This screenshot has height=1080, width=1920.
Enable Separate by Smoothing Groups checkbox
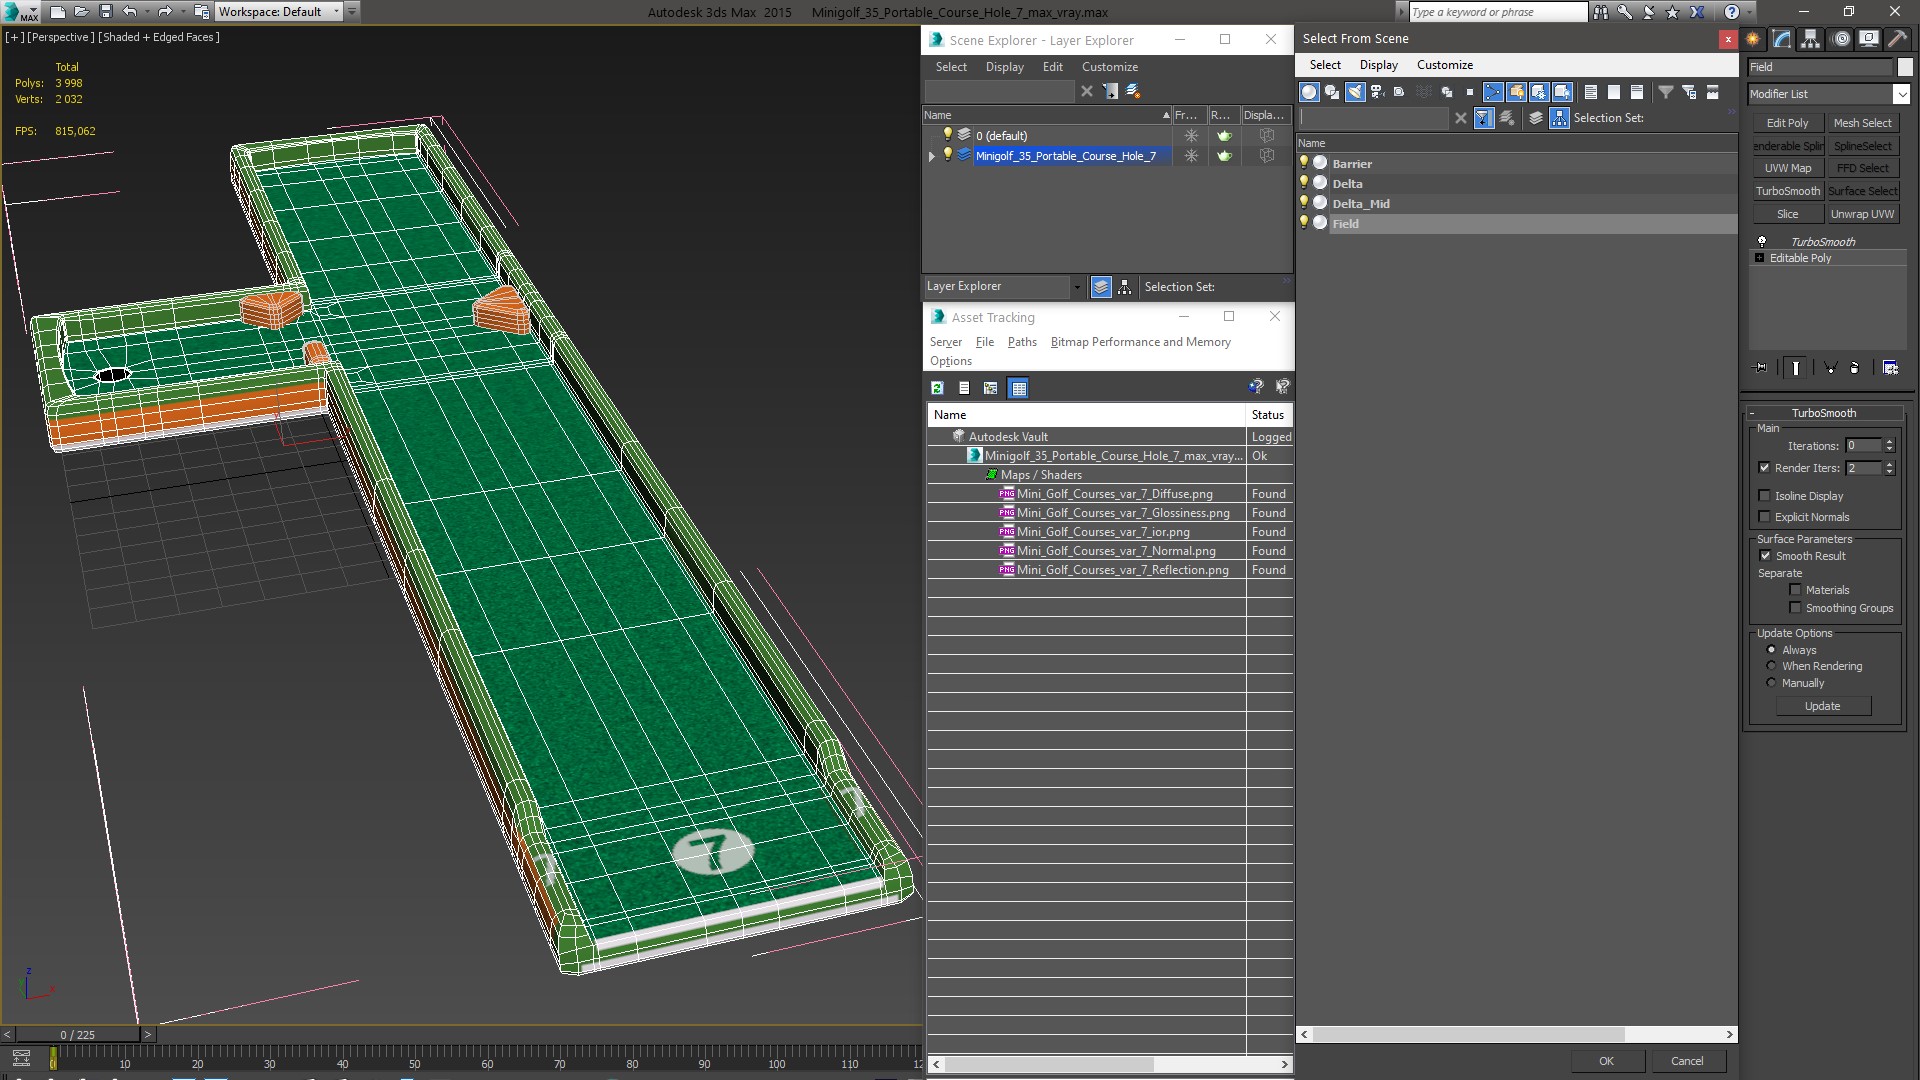1795,607
